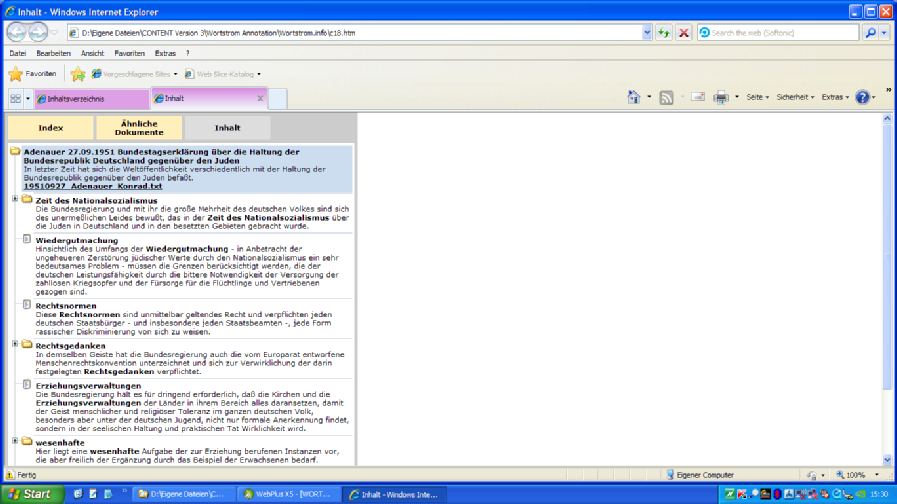Open the Favoriten menu
897x504 pixels.
click(129, 53)
